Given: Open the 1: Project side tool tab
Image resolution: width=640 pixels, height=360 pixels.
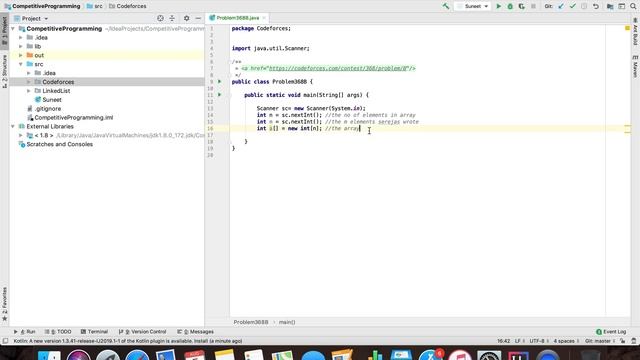Looking at the screenshot, I should pos(4,31).
